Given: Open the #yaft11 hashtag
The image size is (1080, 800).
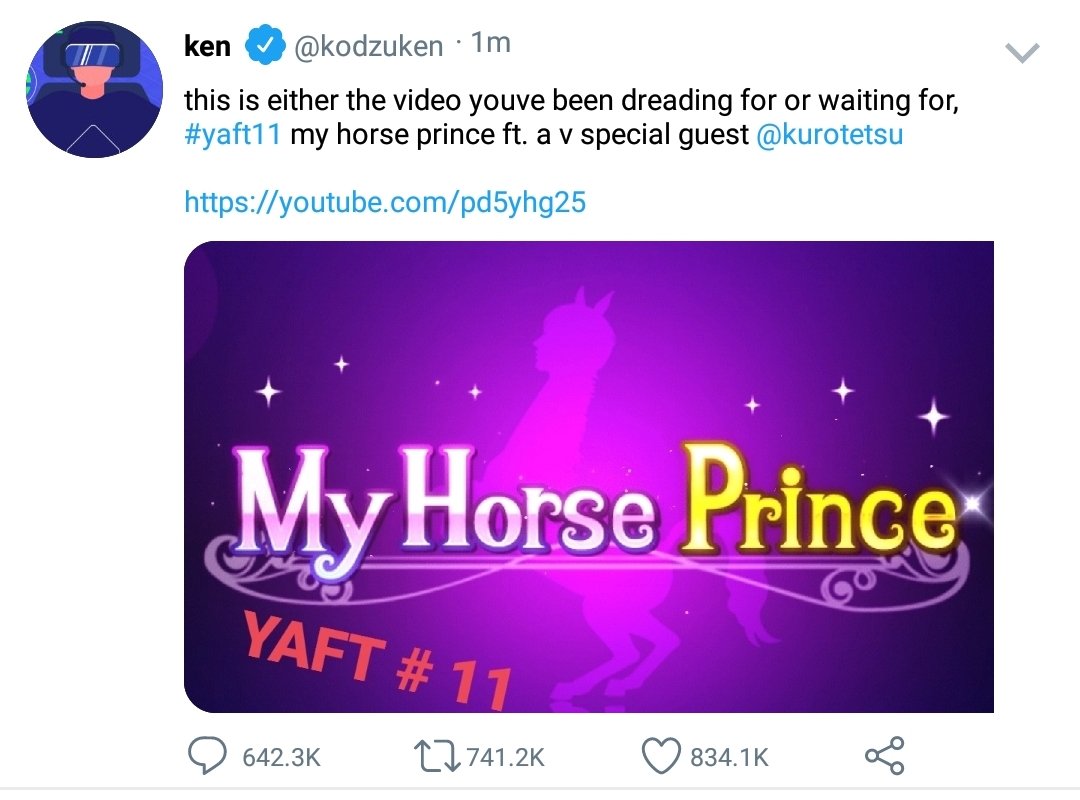Looking at the screenshot, I should click(x=232, y=134).
